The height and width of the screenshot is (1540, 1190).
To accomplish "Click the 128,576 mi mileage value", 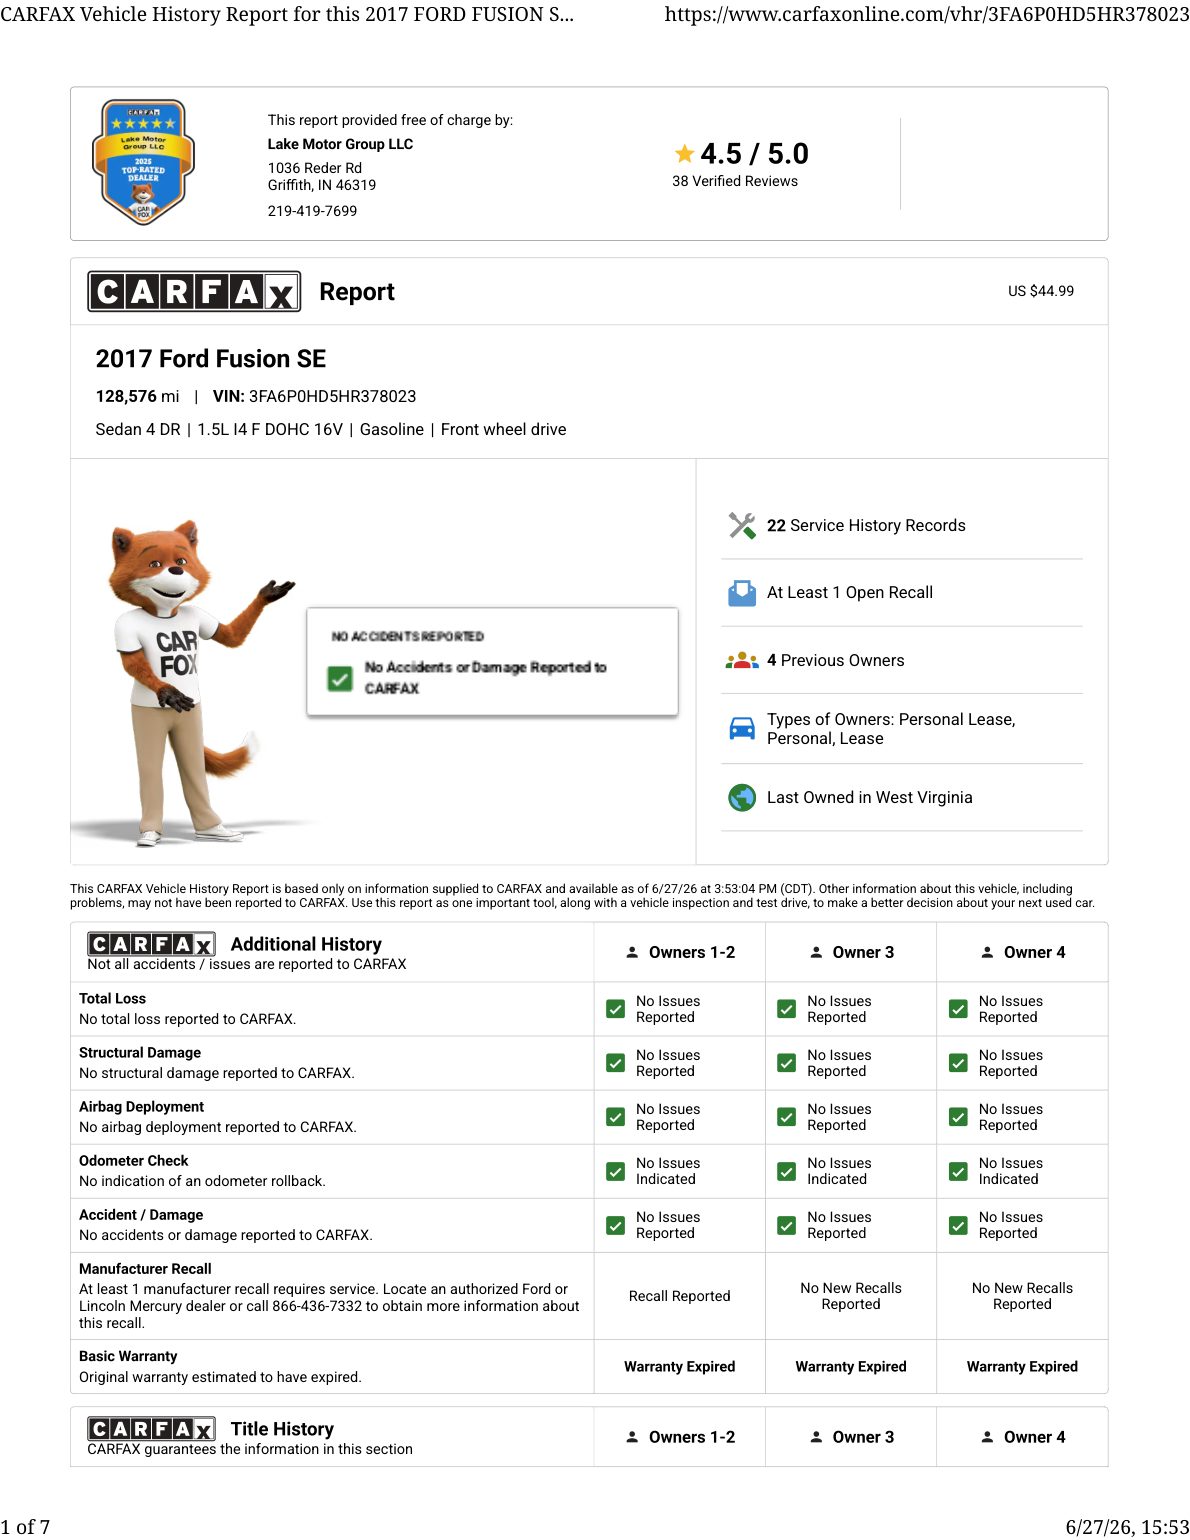I will pyautogui.click(x=137, y=396).
